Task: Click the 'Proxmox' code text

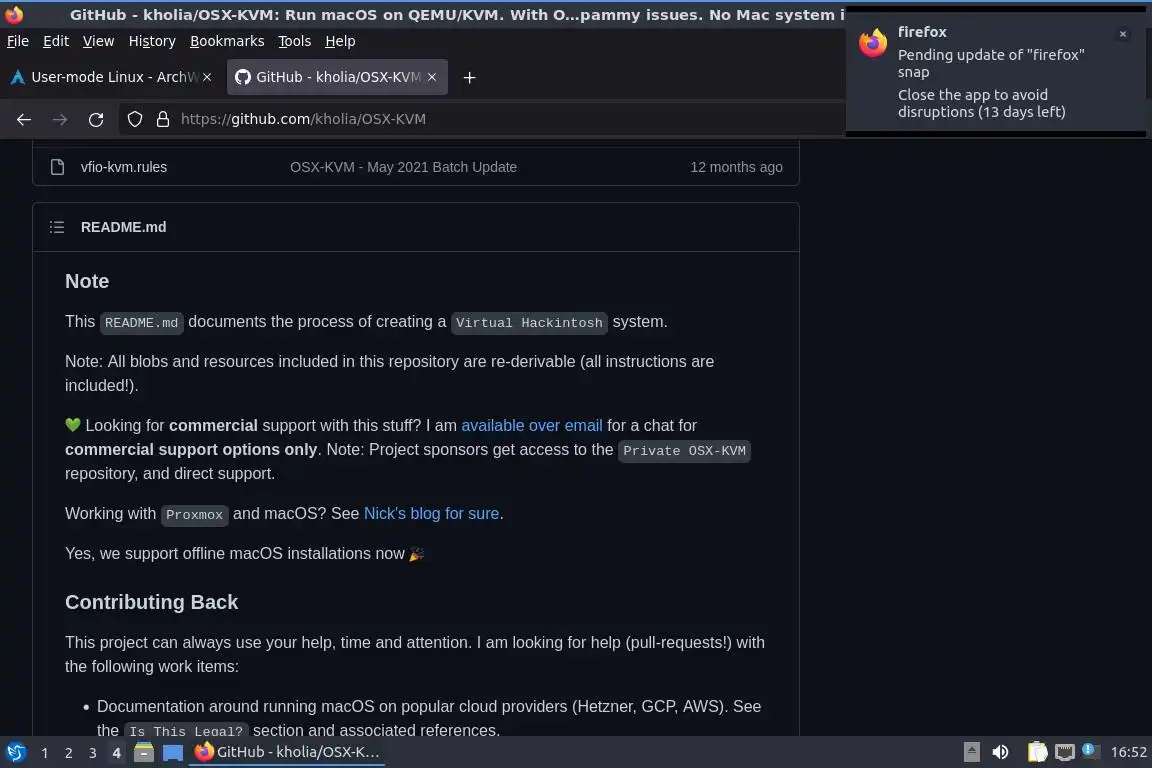Action: point(194,514)
